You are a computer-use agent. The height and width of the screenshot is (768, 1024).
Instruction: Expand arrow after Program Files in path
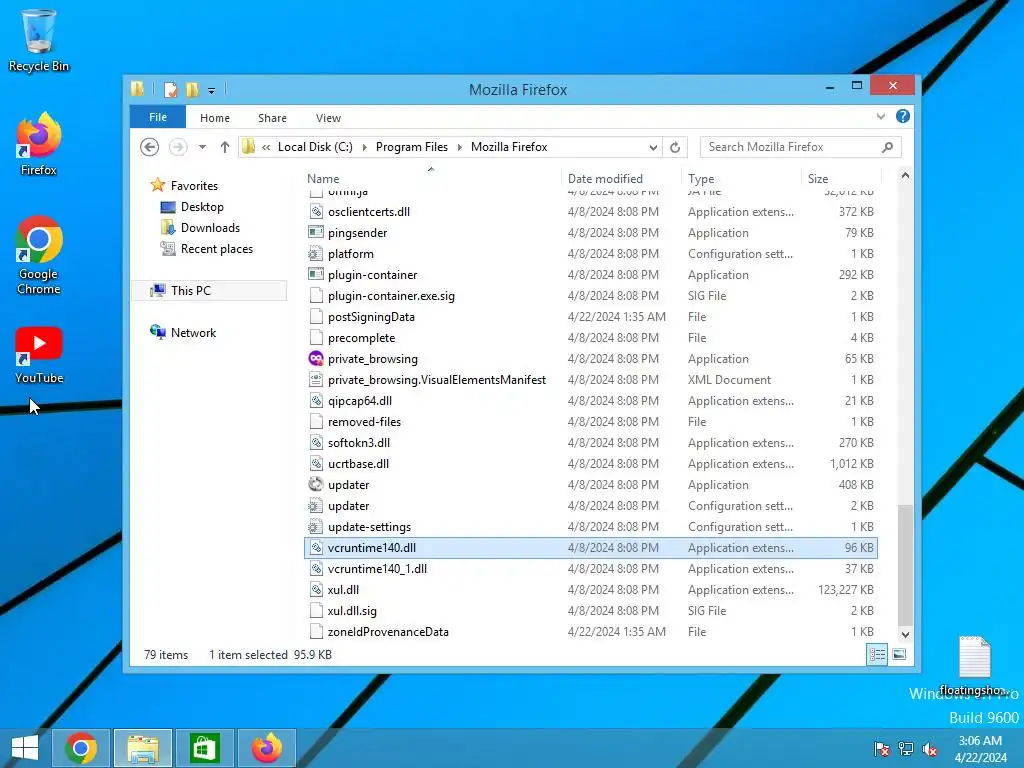pyautogui.click(x=460, y=148)
